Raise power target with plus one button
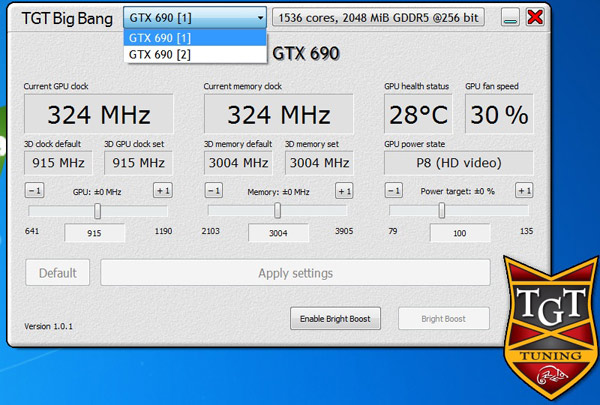 point(523,191)
